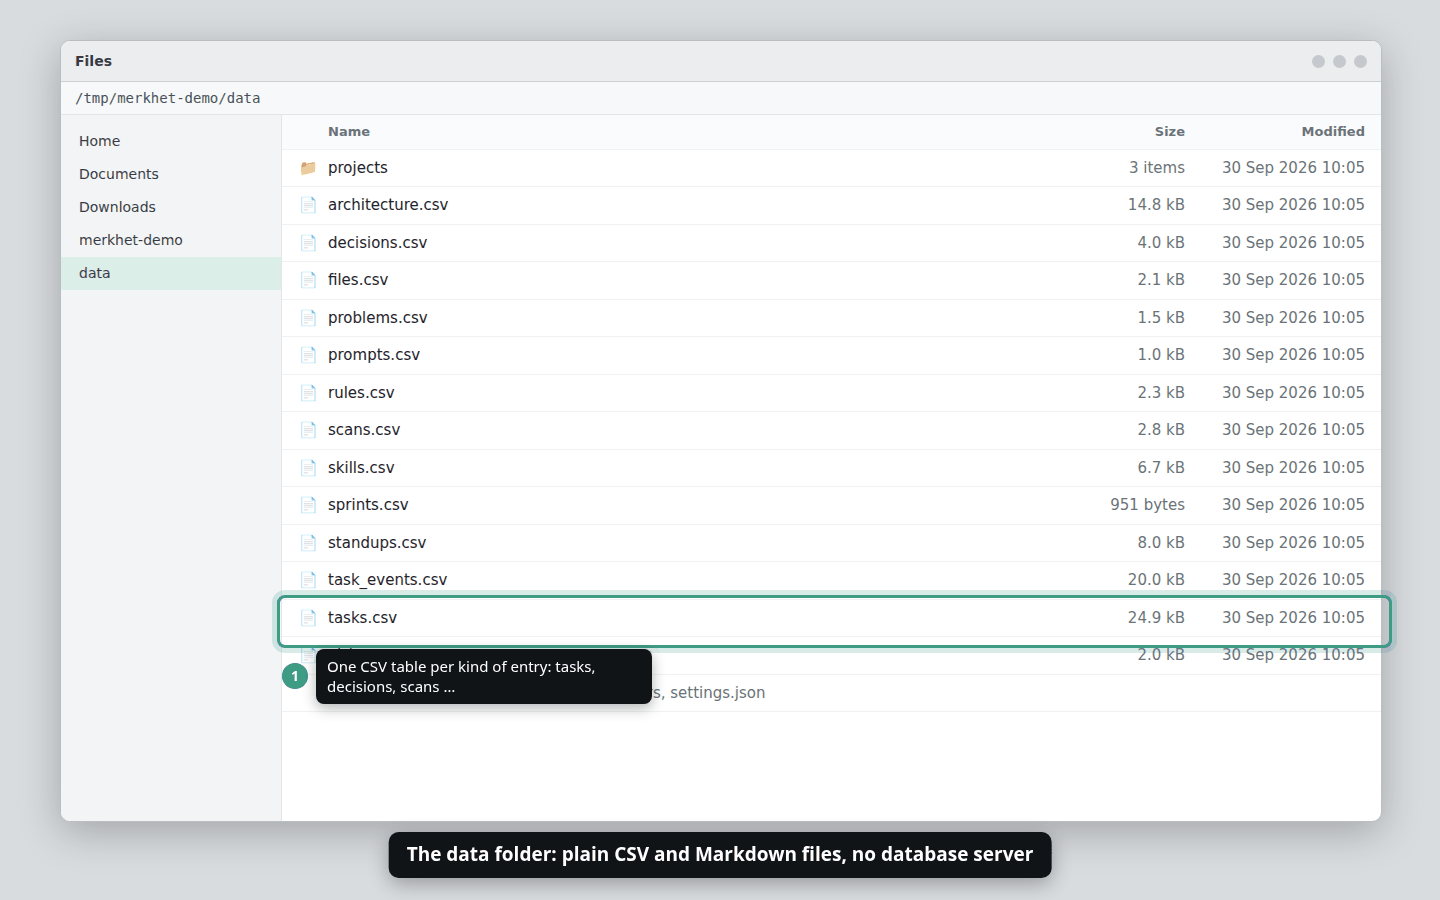1440x900 pixels.
Task: Open Documents in the sidebar
Action: coord(171,174)
